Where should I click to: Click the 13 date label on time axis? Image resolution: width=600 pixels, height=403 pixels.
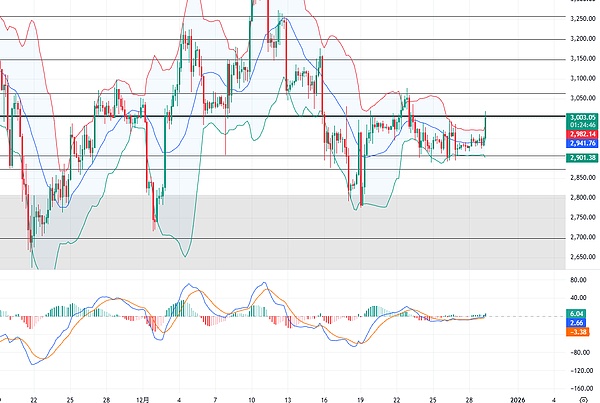[286, 396]
